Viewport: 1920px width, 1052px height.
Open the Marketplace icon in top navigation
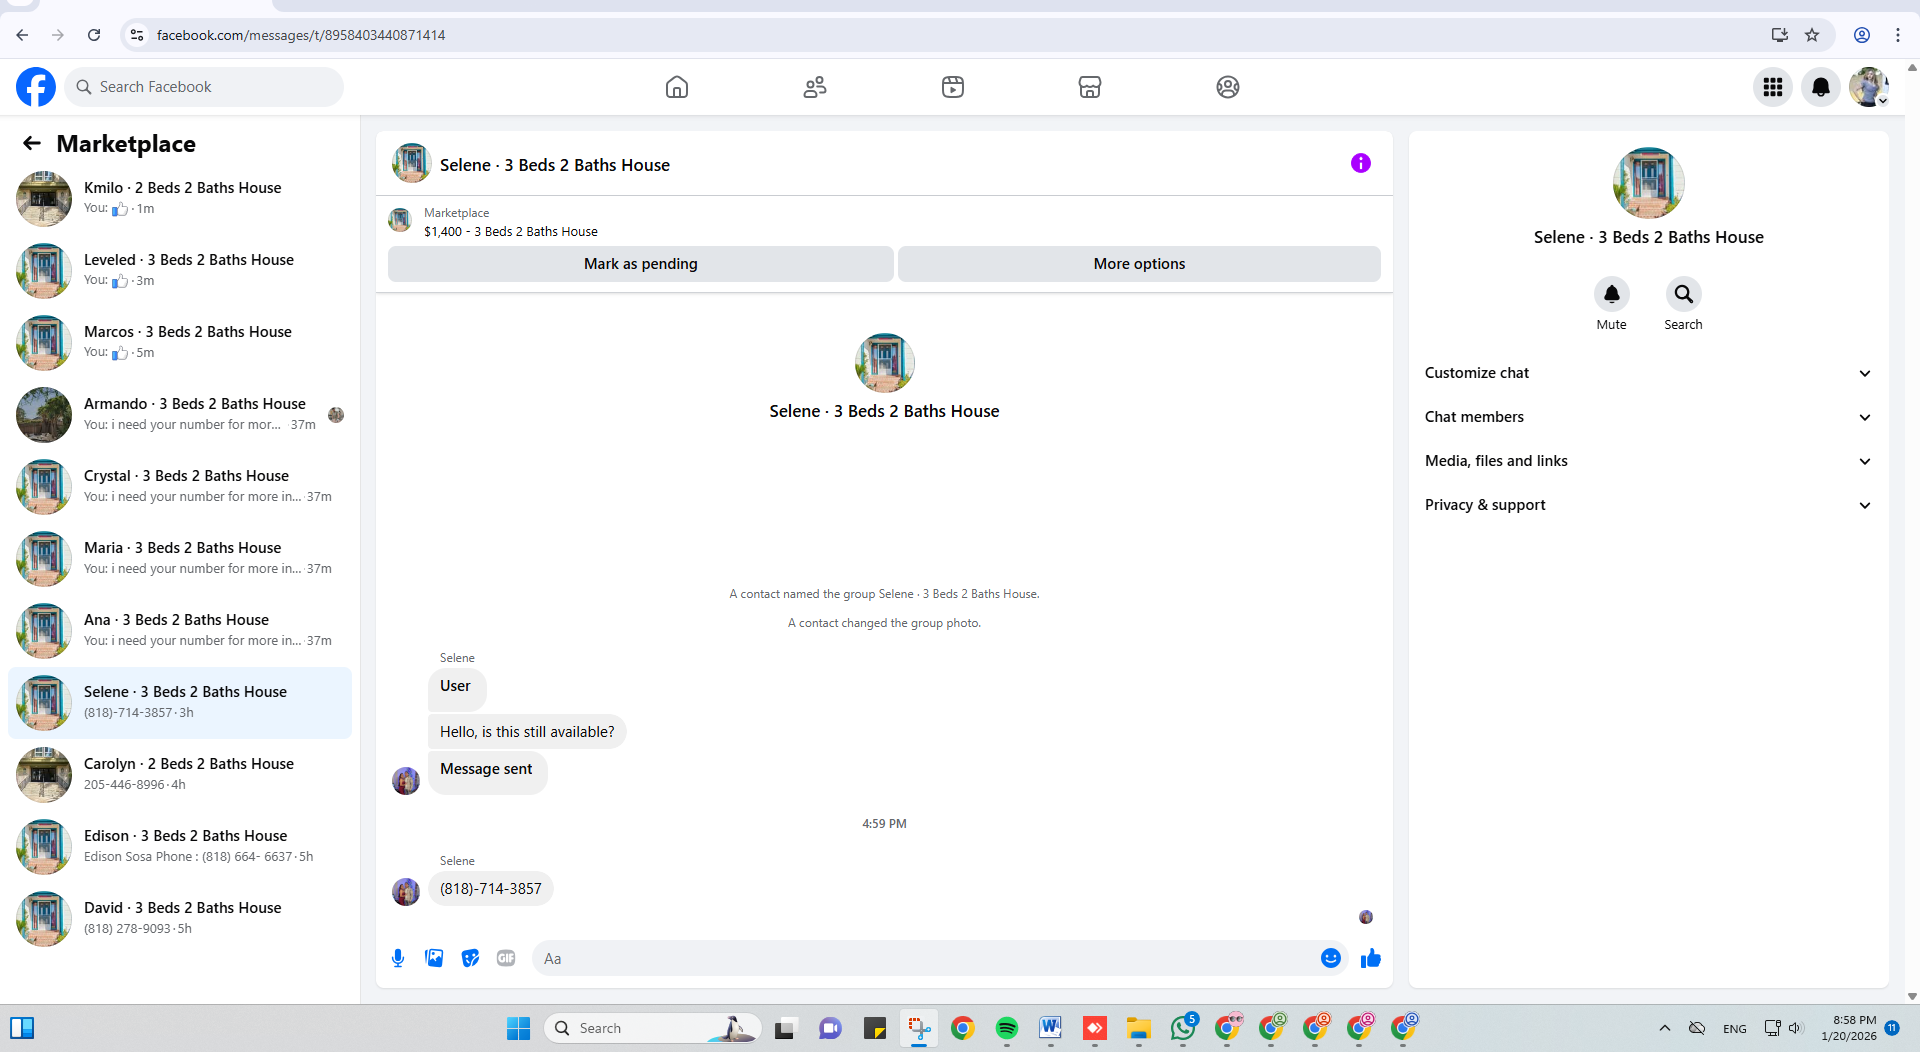[x=1090, y=87]
